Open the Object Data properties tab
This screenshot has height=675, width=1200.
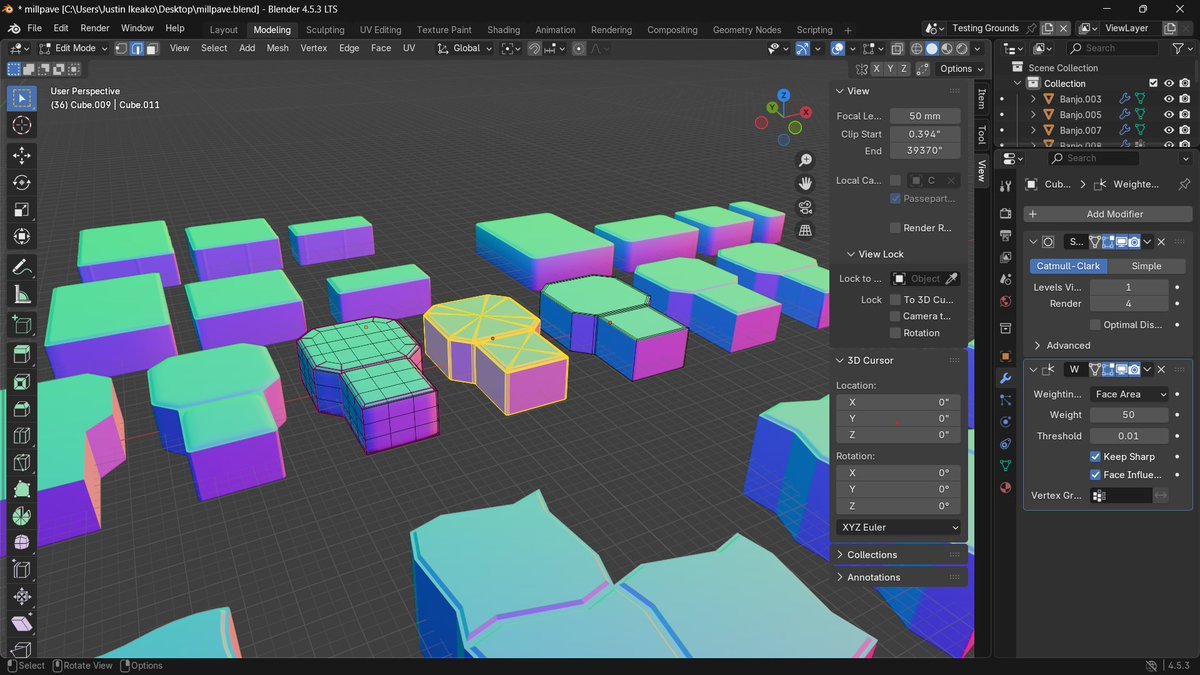click(1006, 465)
